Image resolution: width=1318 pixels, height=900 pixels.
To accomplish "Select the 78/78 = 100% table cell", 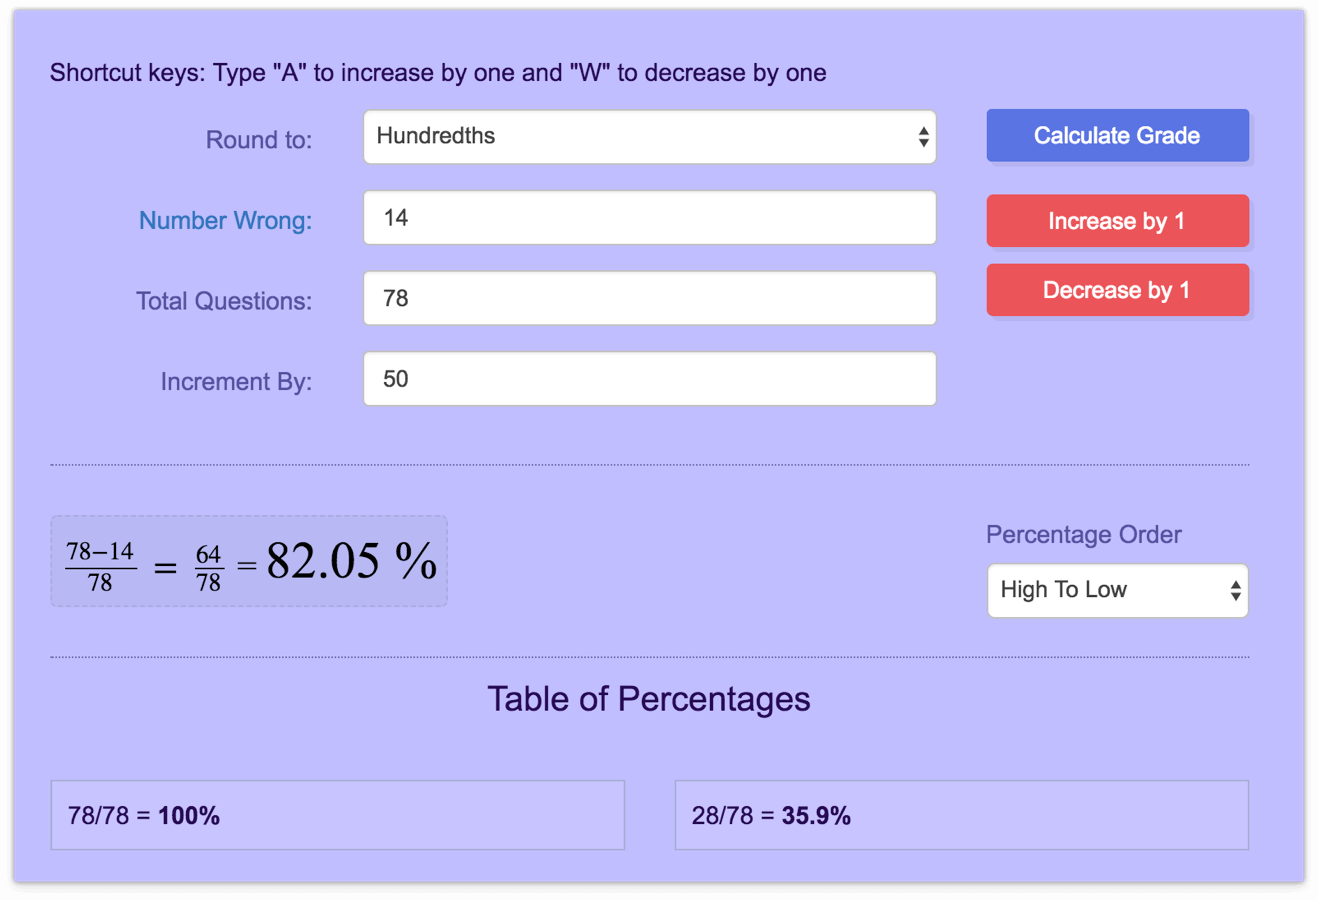I will tap(337, 815).
